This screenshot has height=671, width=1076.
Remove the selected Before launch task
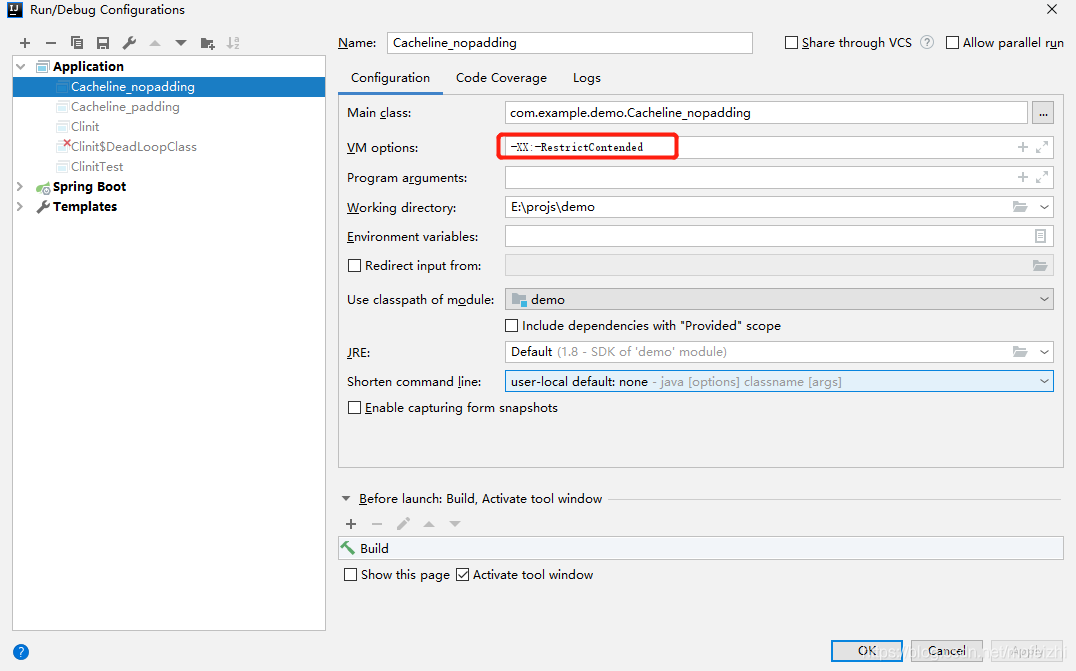[x=377, y=524]
